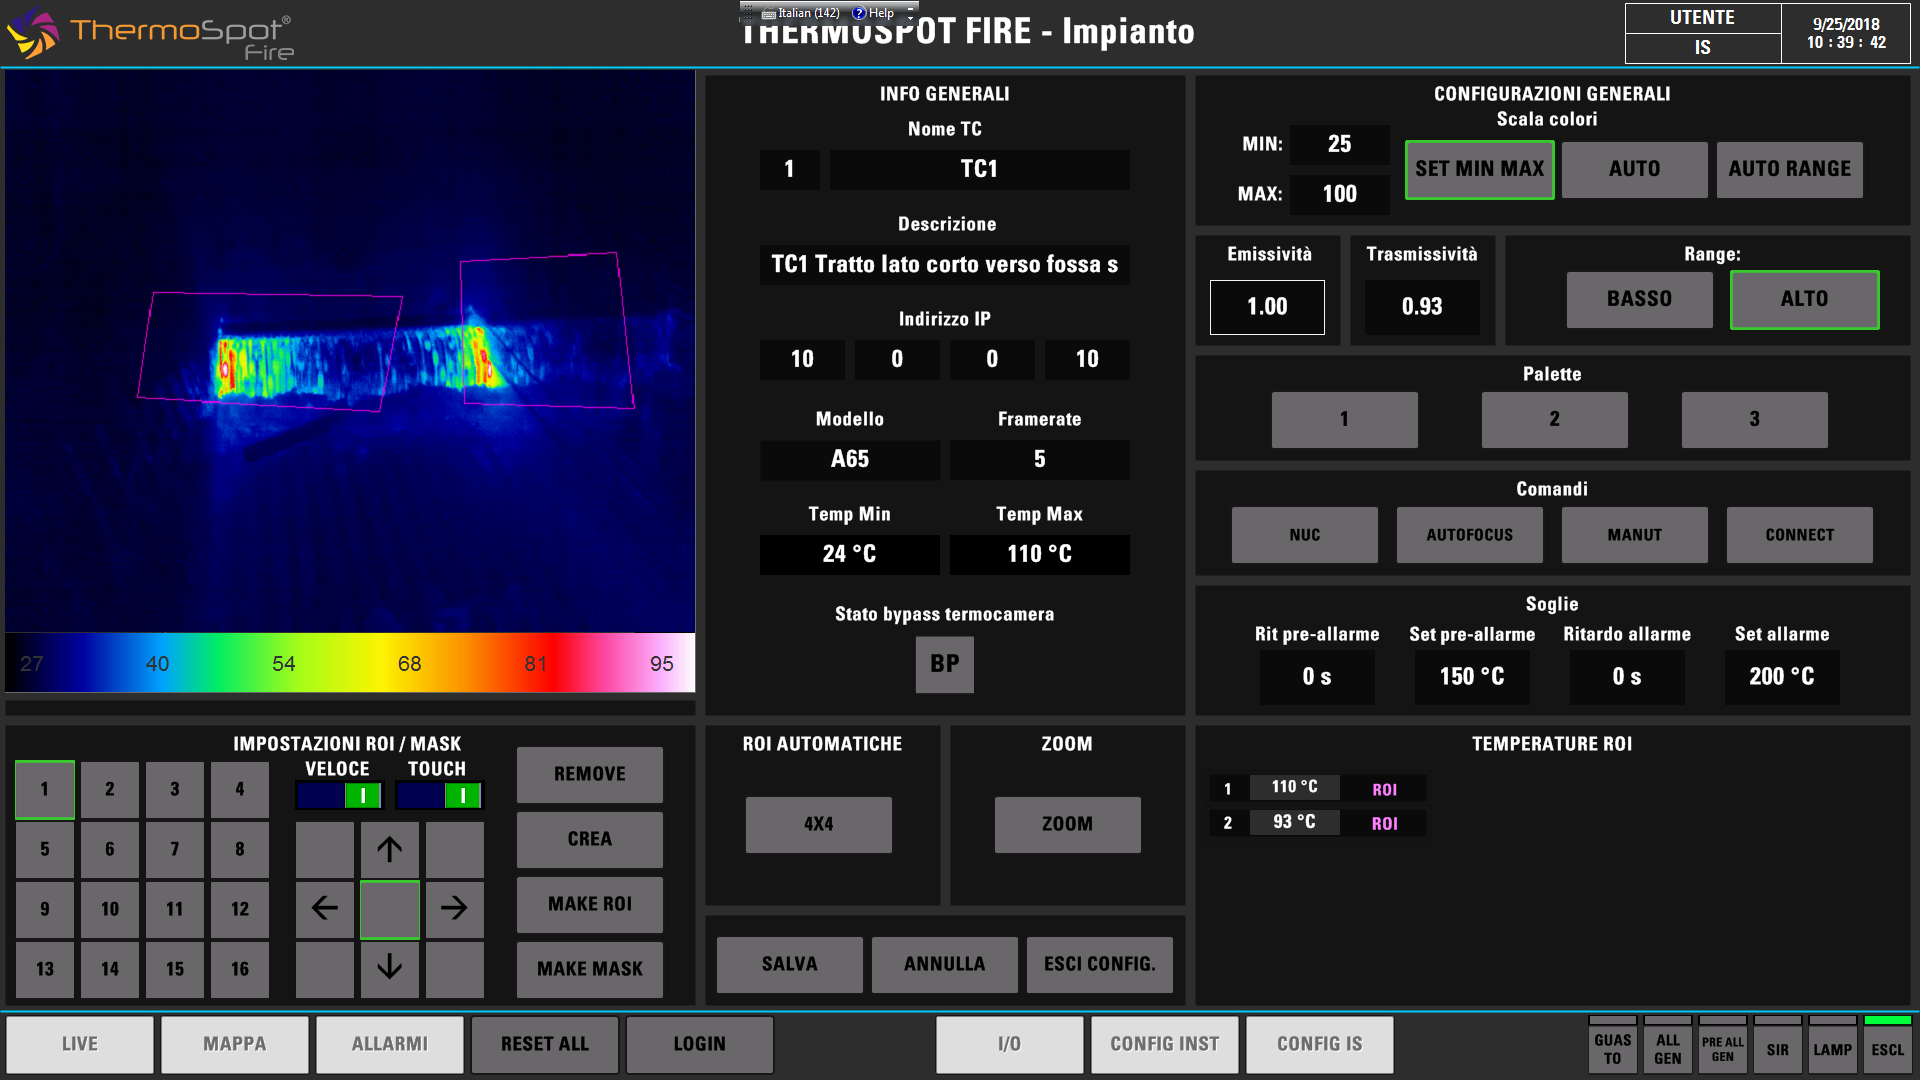Click the up arrow movement button
The height and width of the screenshot is (1080, 1920).
point(389,850)
